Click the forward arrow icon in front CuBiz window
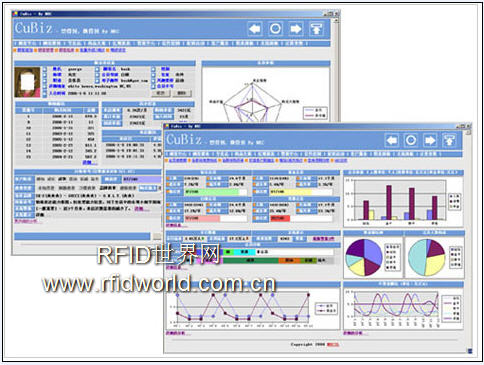This screenshot has width=484, height=365. 430,140
